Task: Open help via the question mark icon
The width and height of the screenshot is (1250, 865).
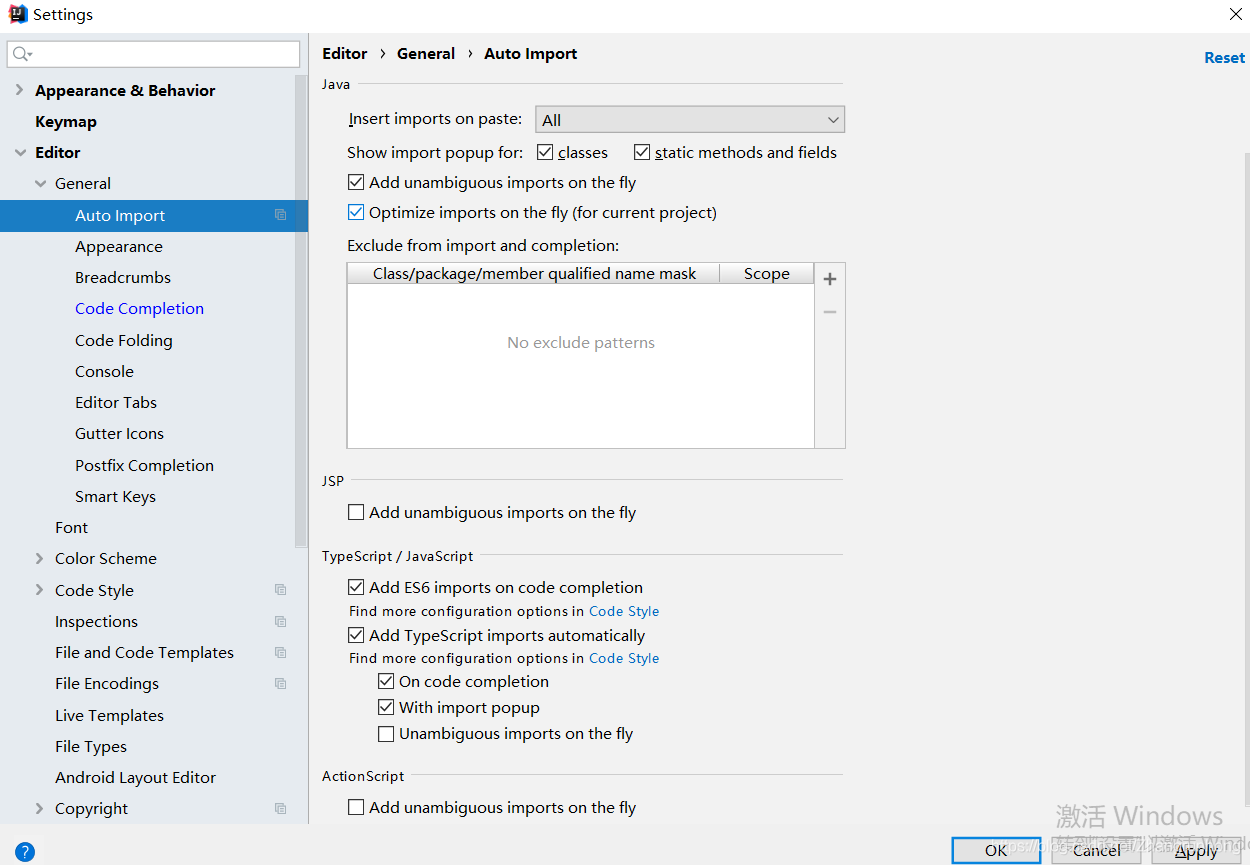Action: [25, 852]
